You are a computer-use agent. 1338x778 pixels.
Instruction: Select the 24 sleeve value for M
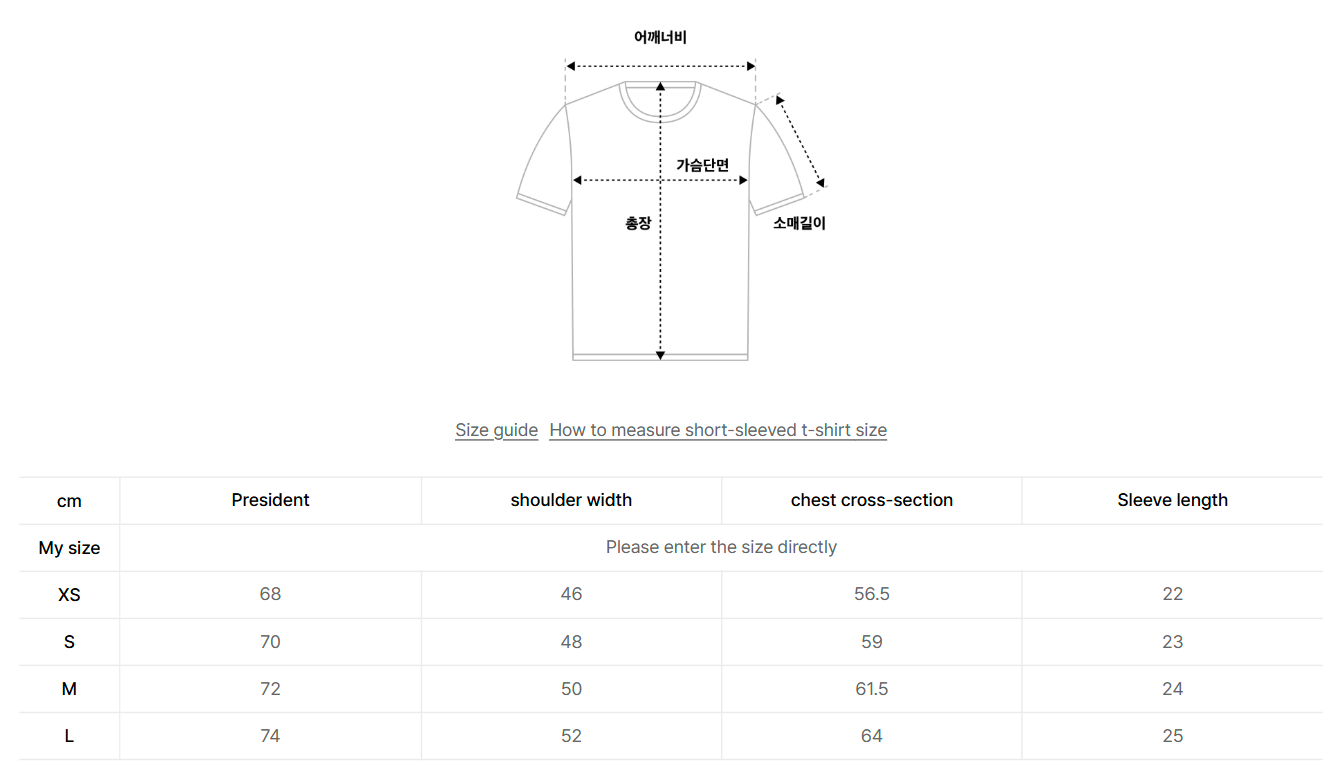[1172, 688]
